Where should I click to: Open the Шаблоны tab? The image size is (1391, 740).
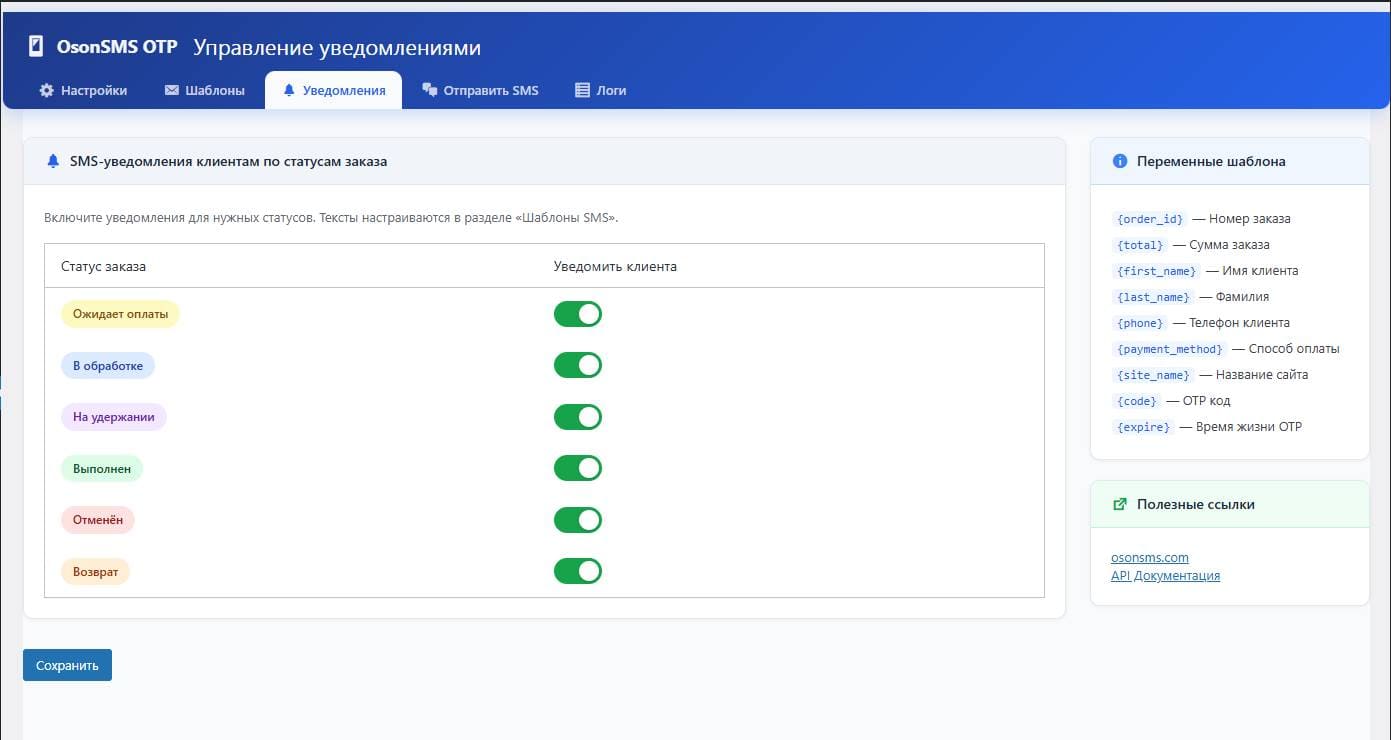[204, 90]
